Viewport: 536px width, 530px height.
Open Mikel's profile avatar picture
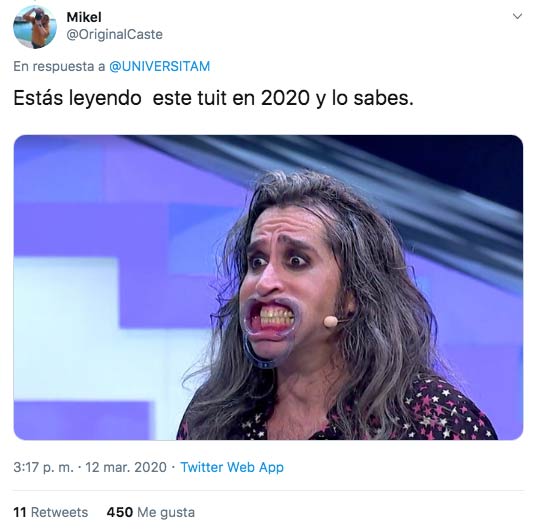pos(35,27)
